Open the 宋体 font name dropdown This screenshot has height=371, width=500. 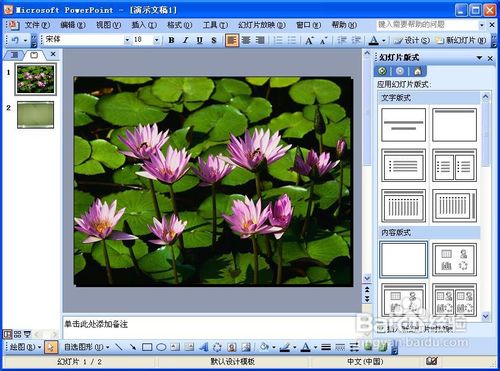127,40
